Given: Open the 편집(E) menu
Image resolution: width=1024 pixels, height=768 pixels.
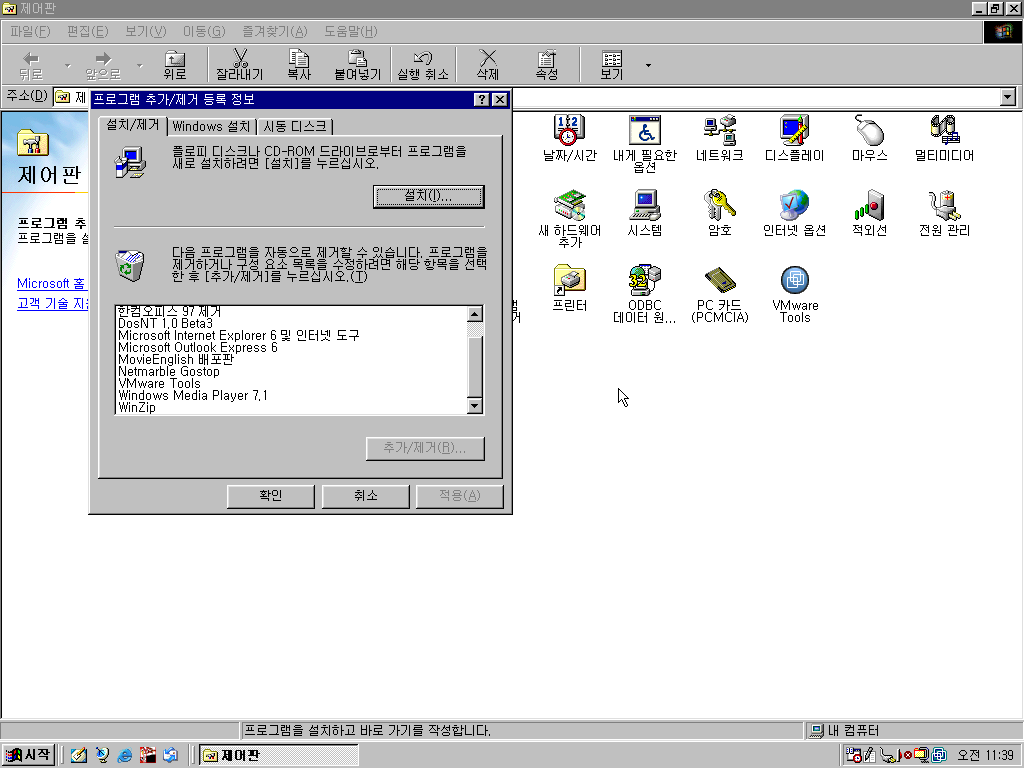Looking at the screenshot, I should tap(88, 31).
